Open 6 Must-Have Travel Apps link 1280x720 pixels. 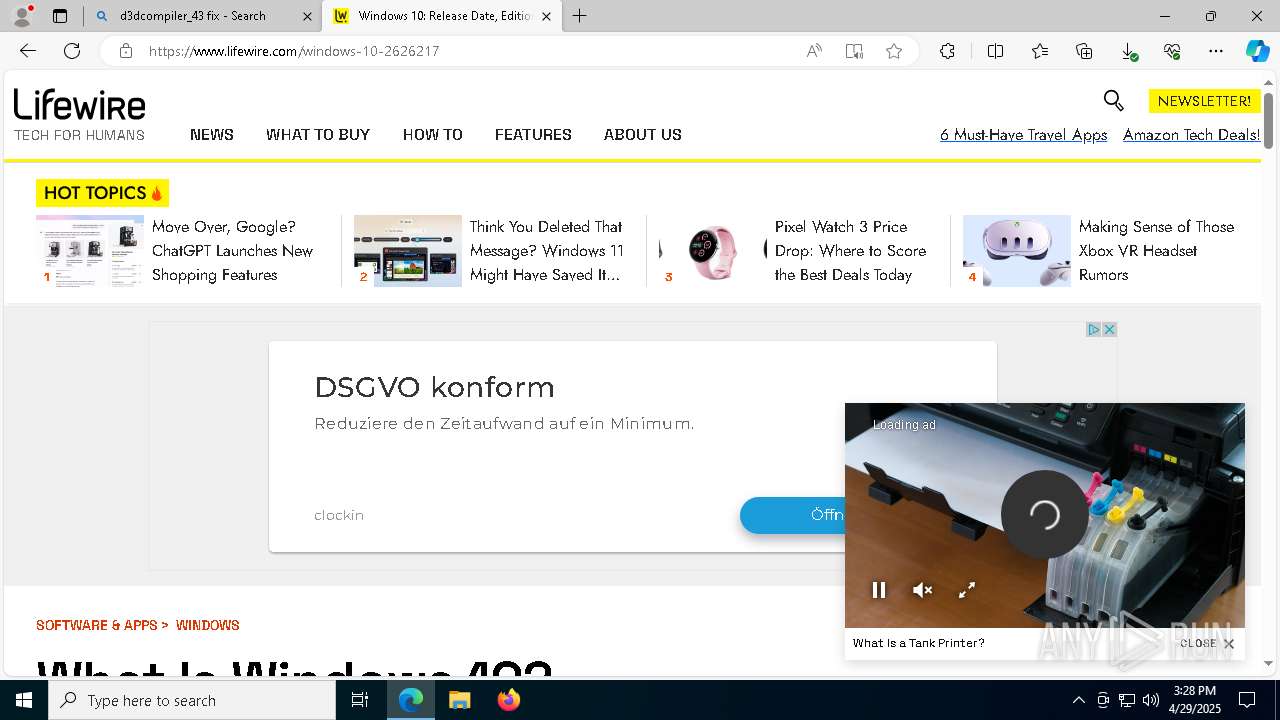[x=1023, y=135]
